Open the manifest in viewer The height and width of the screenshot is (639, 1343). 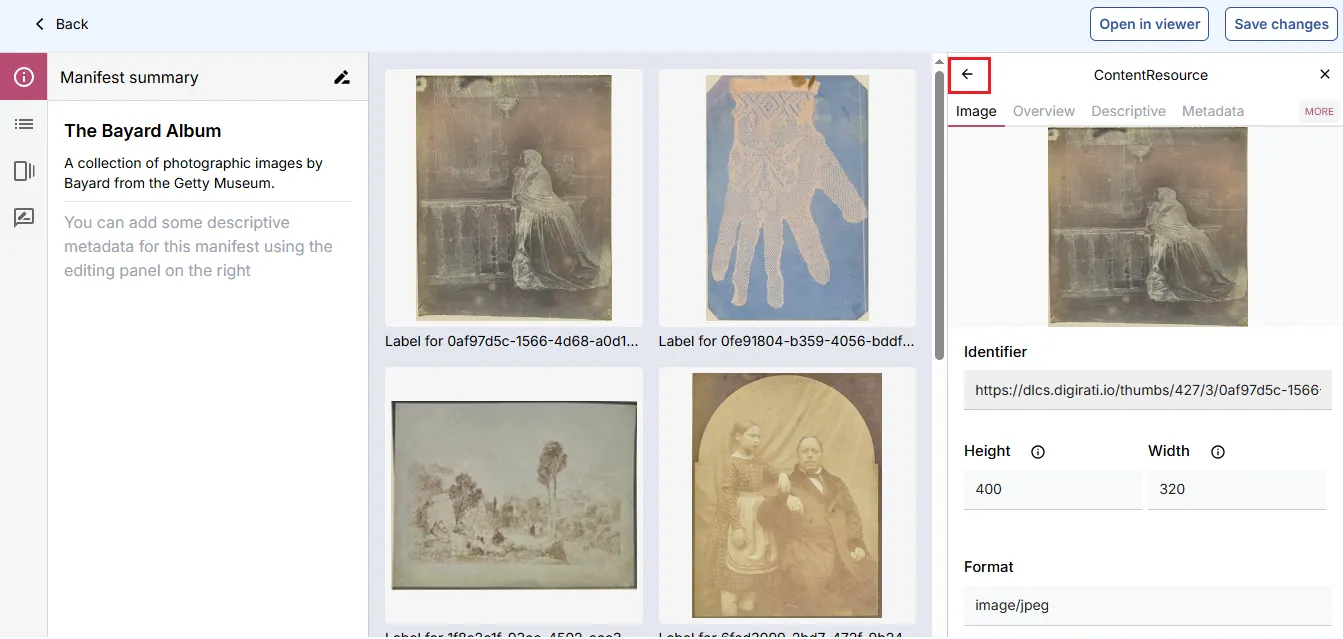coord(1149,23)
